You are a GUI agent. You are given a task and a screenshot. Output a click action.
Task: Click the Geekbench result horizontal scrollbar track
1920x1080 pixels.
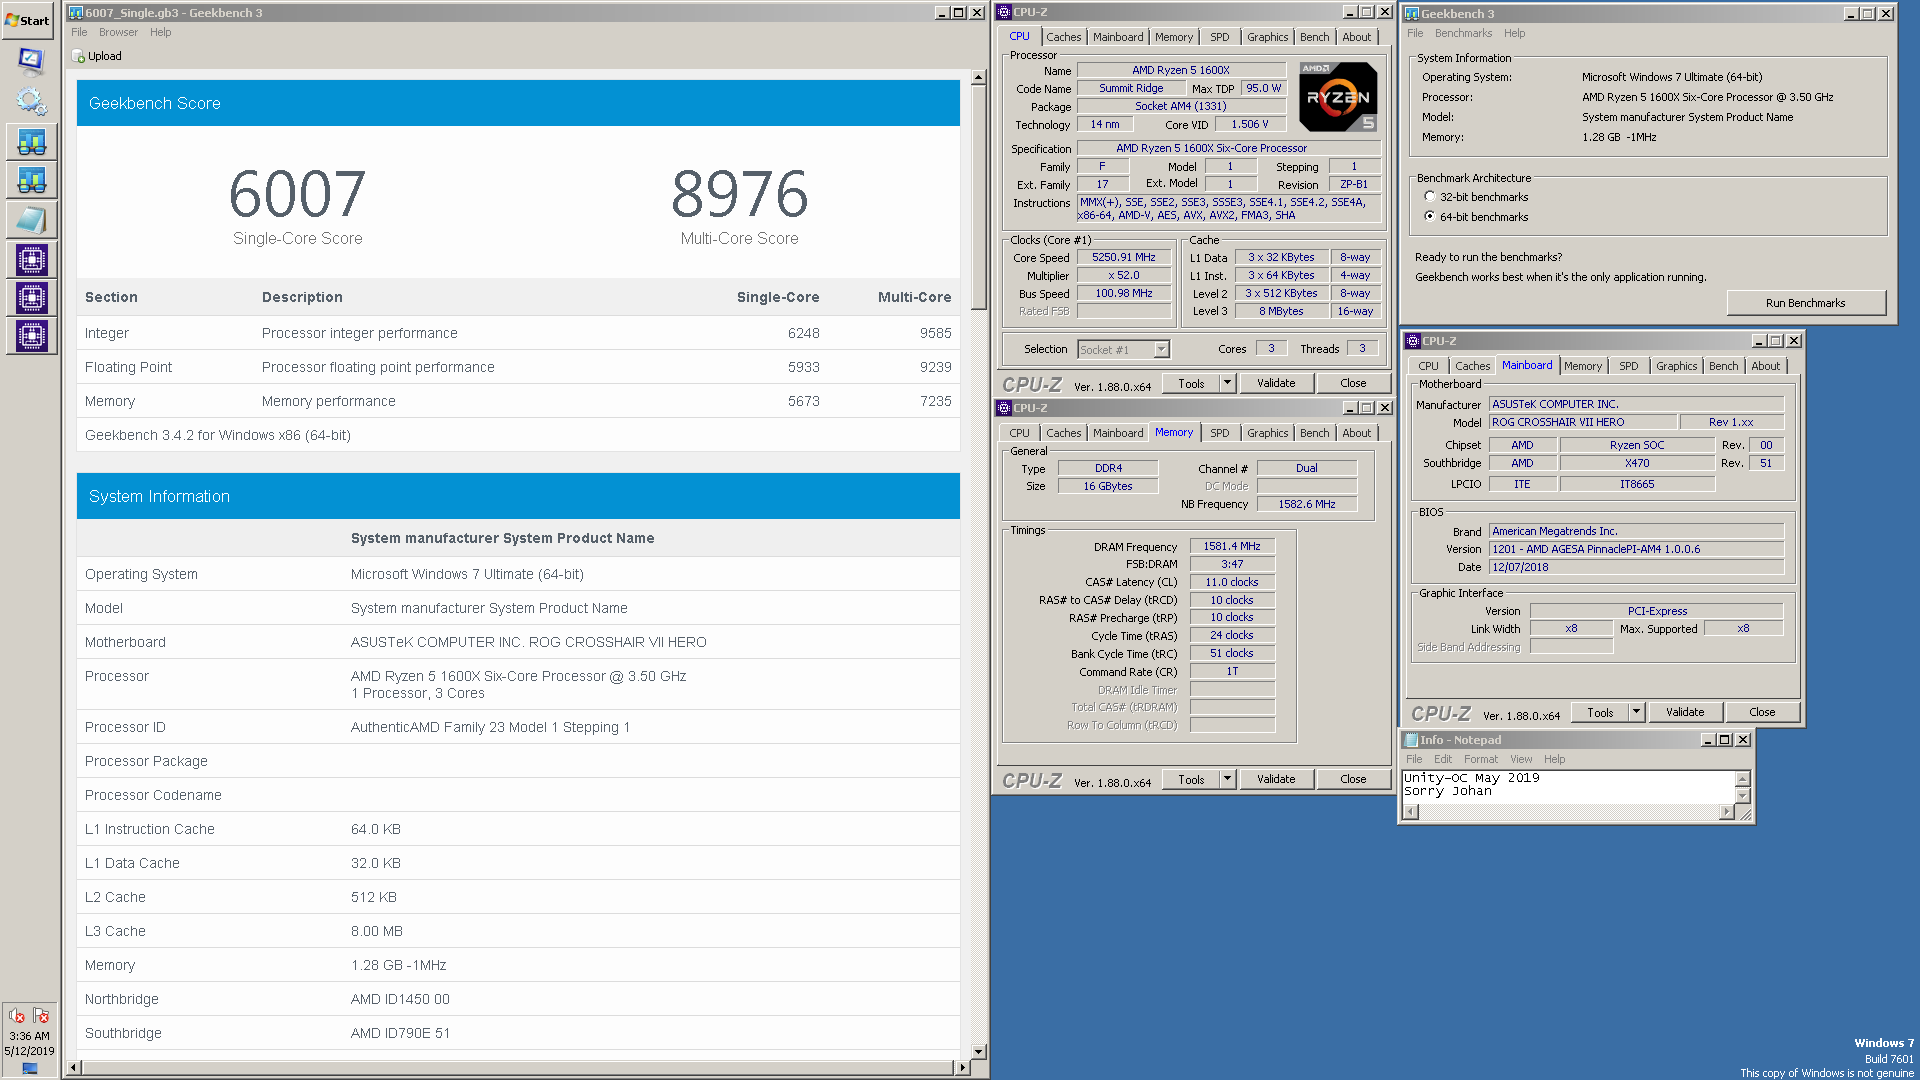click(x=516, y=1068)
